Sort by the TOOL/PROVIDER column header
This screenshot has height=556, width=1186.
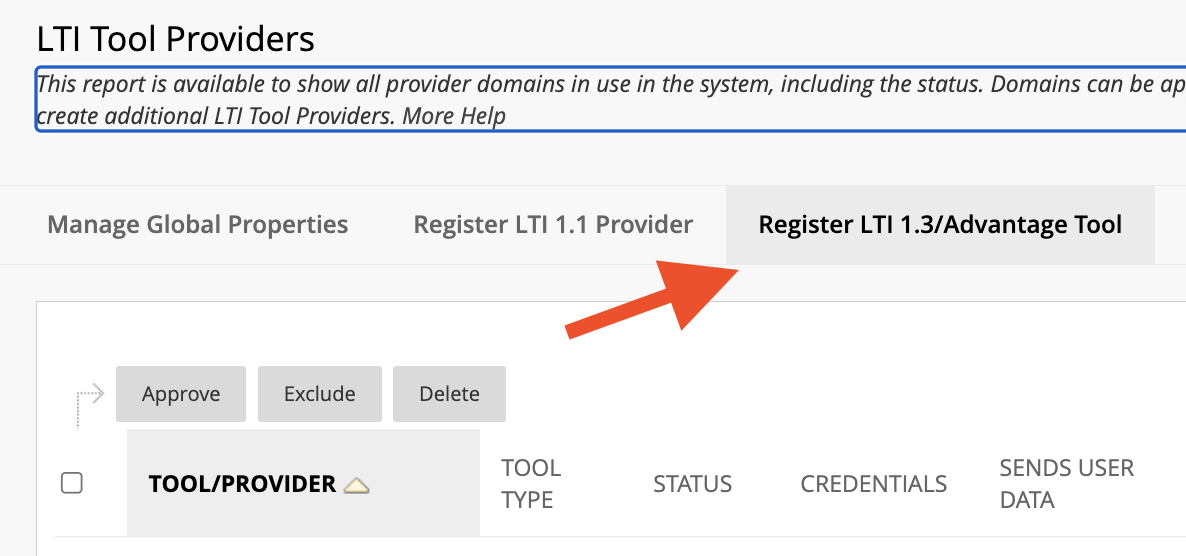[x=242, y=484]
